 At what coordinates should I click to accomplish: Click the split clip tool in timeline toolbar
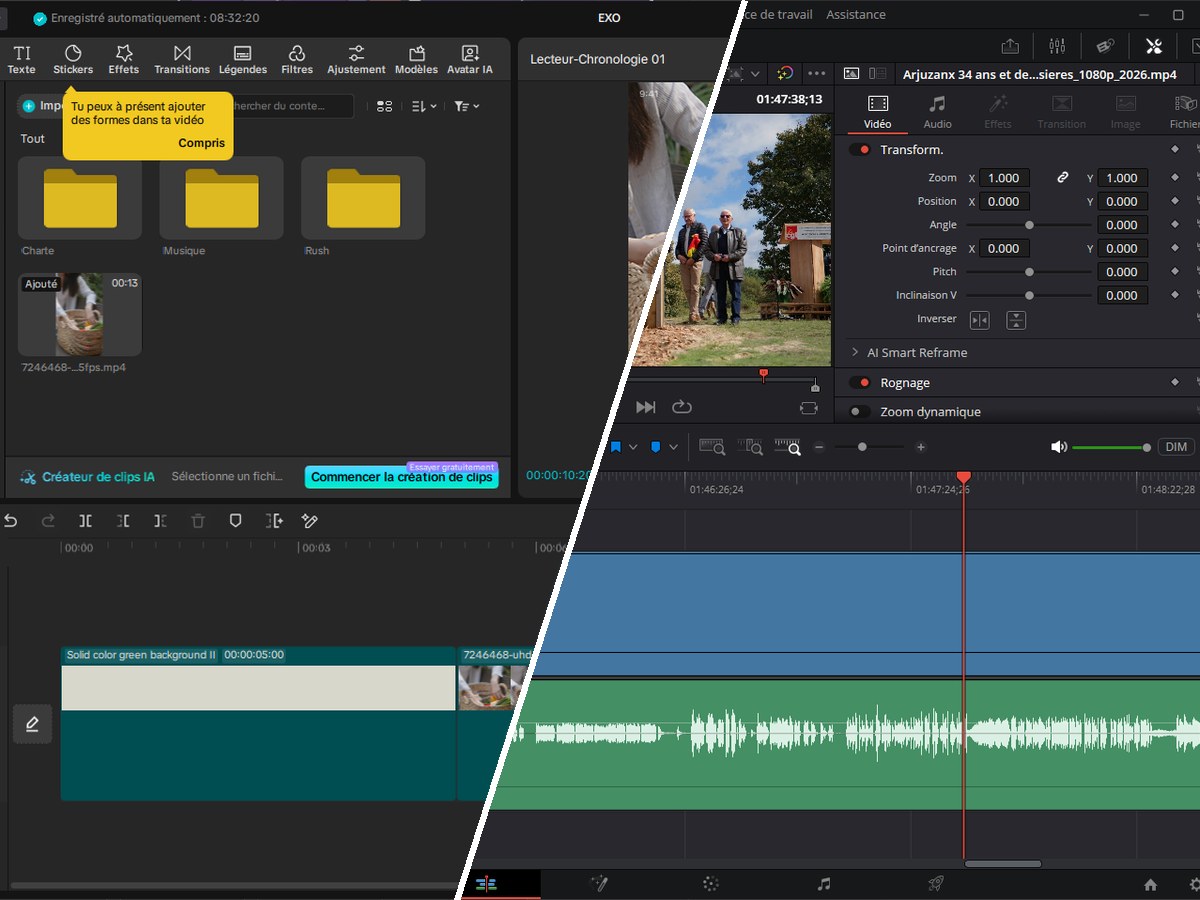click(86, 521)
